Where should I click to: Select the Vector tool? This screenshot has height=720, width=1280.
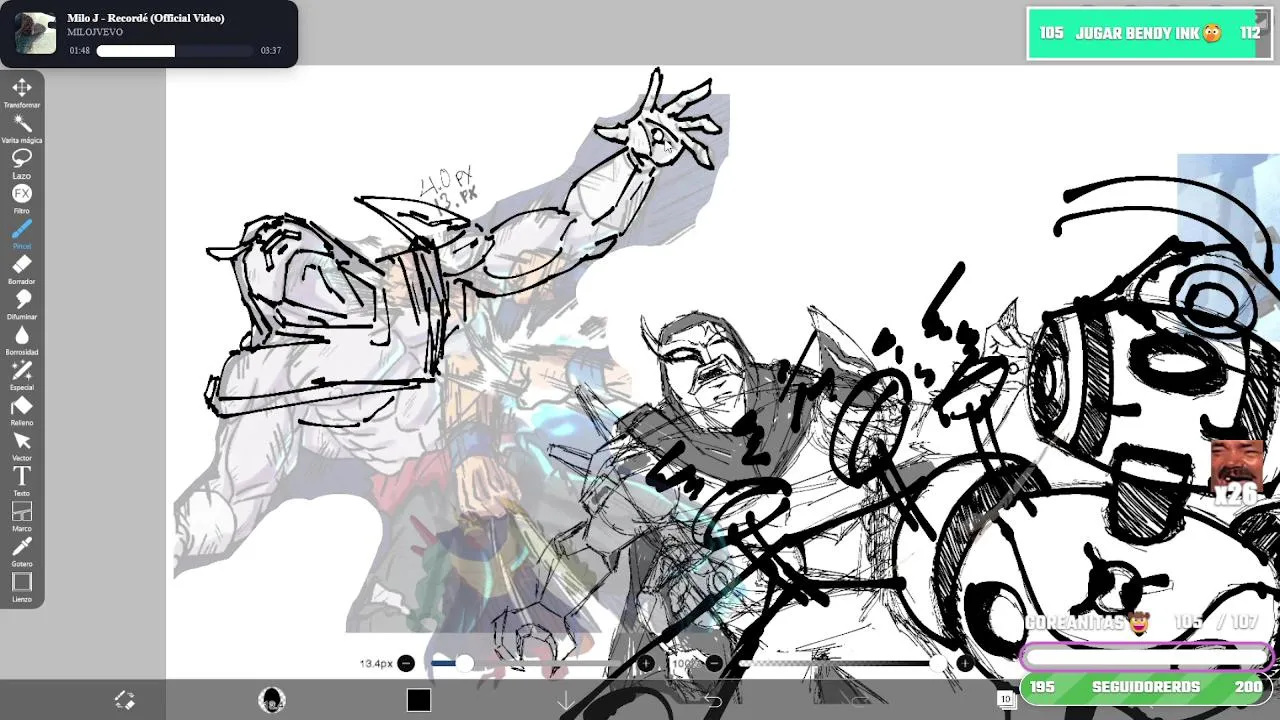tap(22, 446)
